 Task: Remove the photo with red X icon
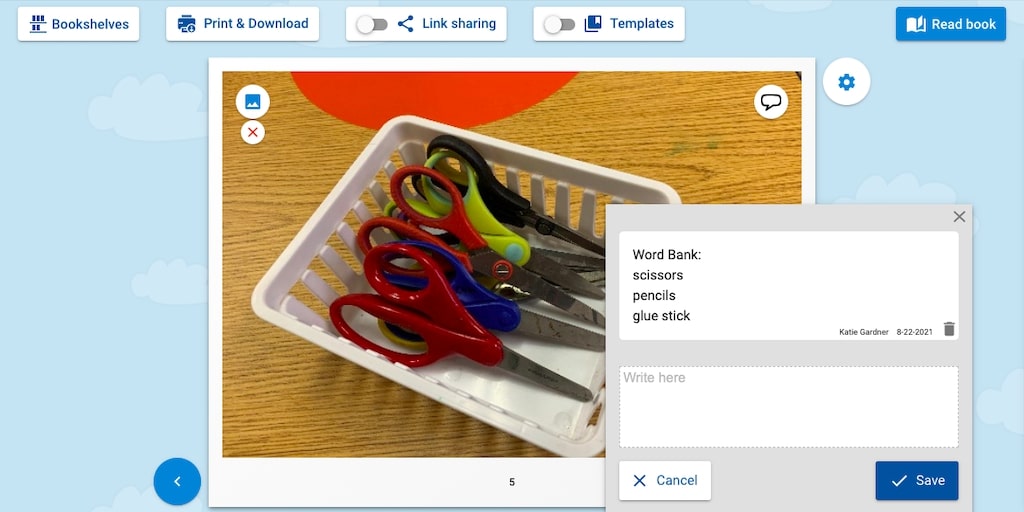(x=253, y=133)
